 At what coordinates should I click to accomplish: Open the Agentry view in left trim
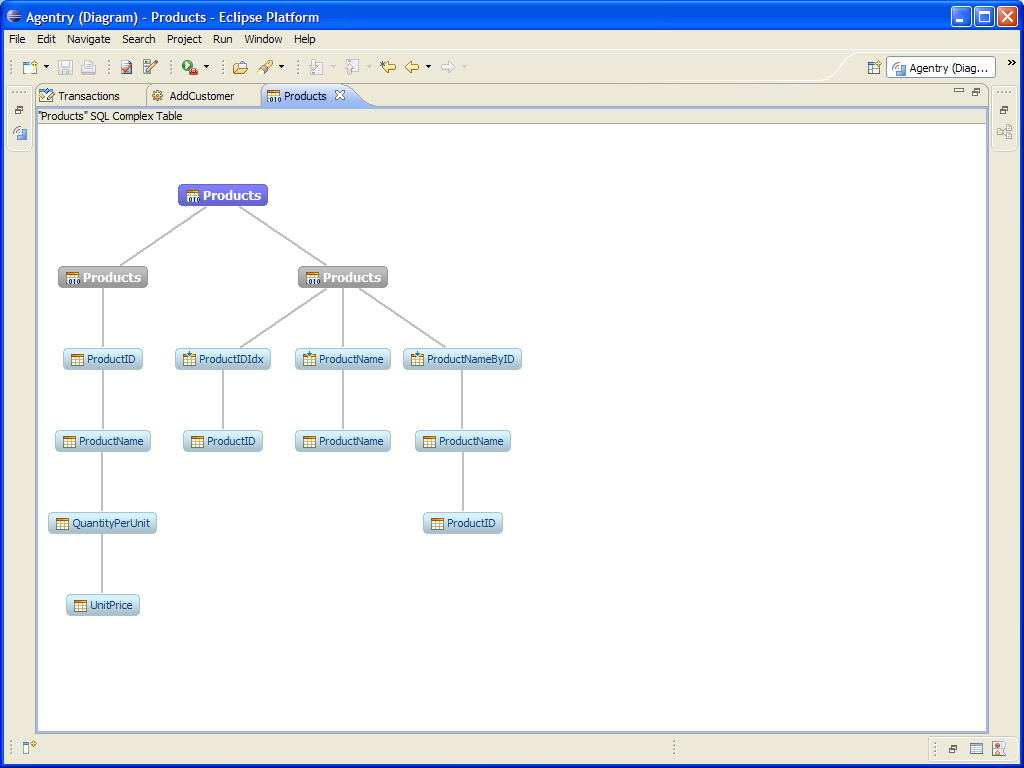pyautogui.click(x=20, y=133)
